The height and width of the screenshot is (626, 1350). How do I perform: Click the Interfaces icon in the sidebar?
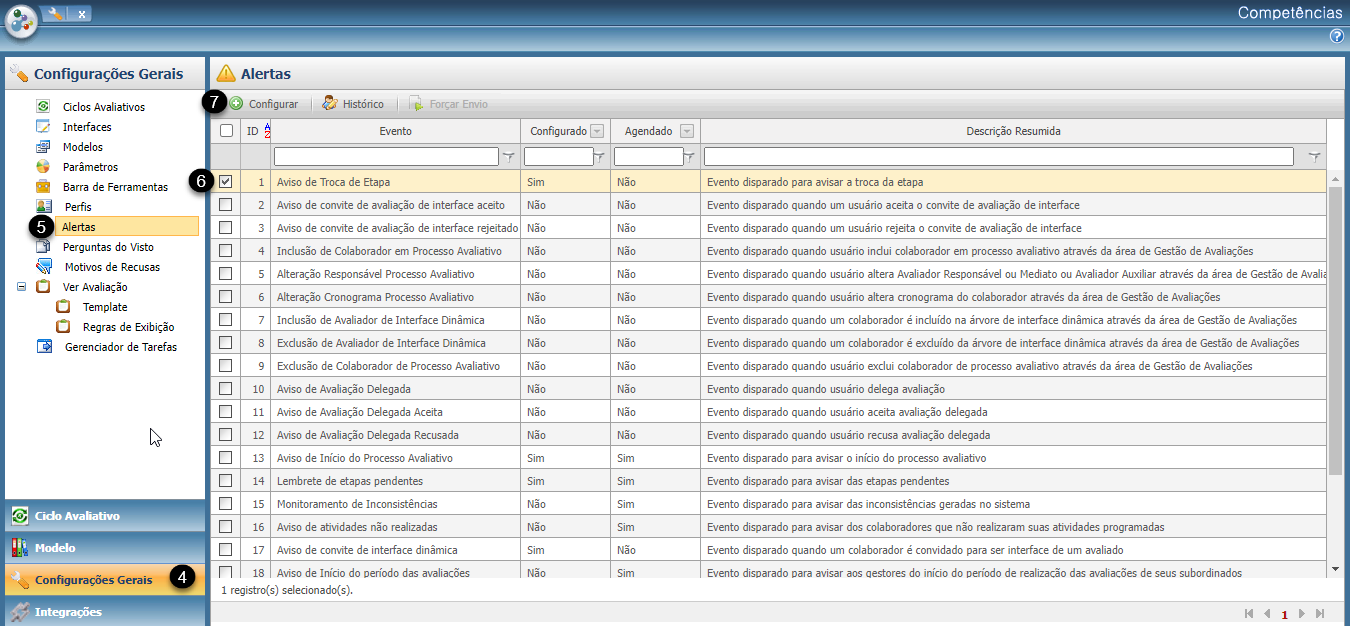[x=43, y=127]
